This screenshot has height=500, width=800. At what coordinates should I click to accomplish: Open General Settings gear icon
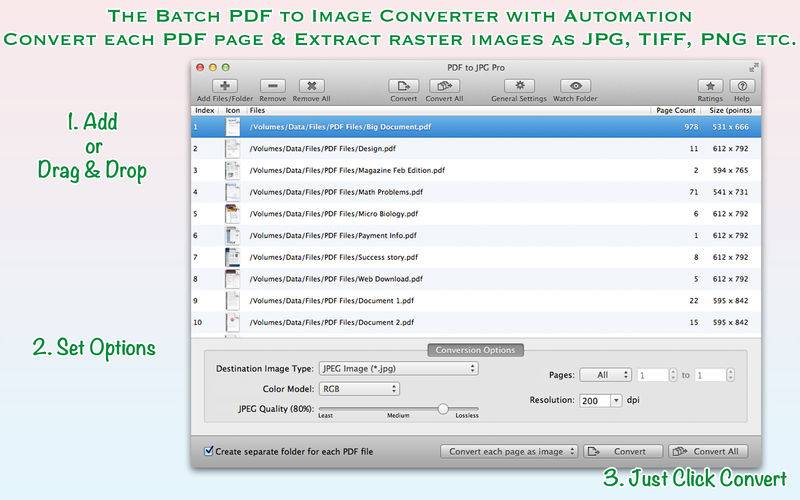click(x=519, y=86)
